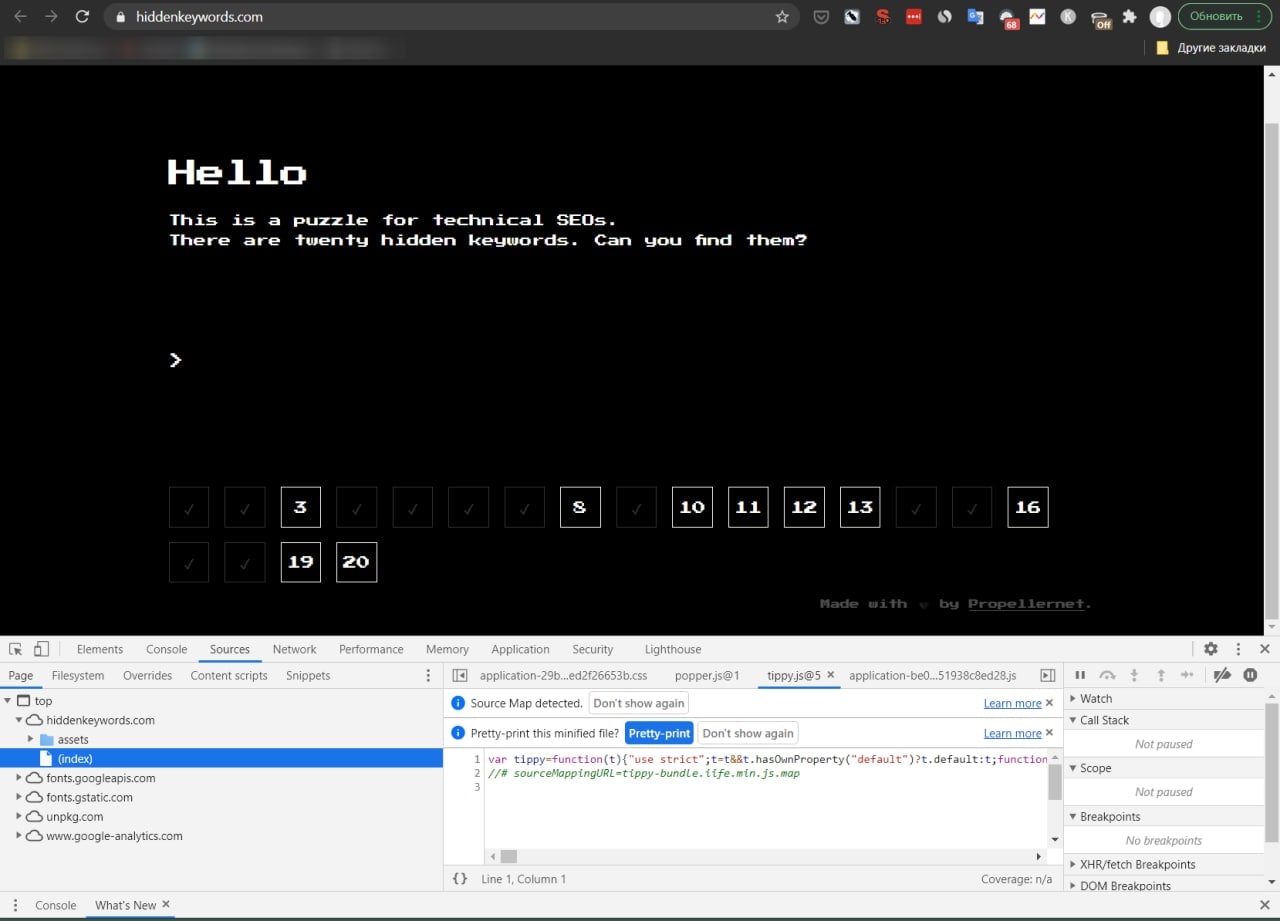The width and height of the screenshot is (1280, 921).
Task: Switch to the Lighthouse tab
Action: [673, 649]
